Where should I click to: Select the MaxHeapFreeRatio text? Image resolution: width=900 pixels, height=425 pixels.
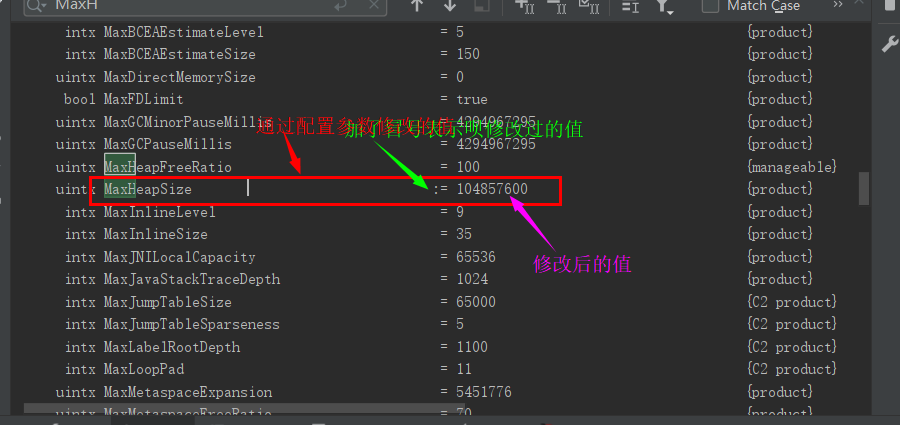tap(168, 167)
